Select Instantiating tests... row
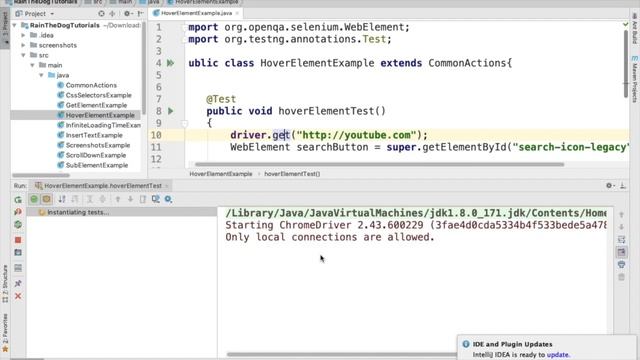 122,212
